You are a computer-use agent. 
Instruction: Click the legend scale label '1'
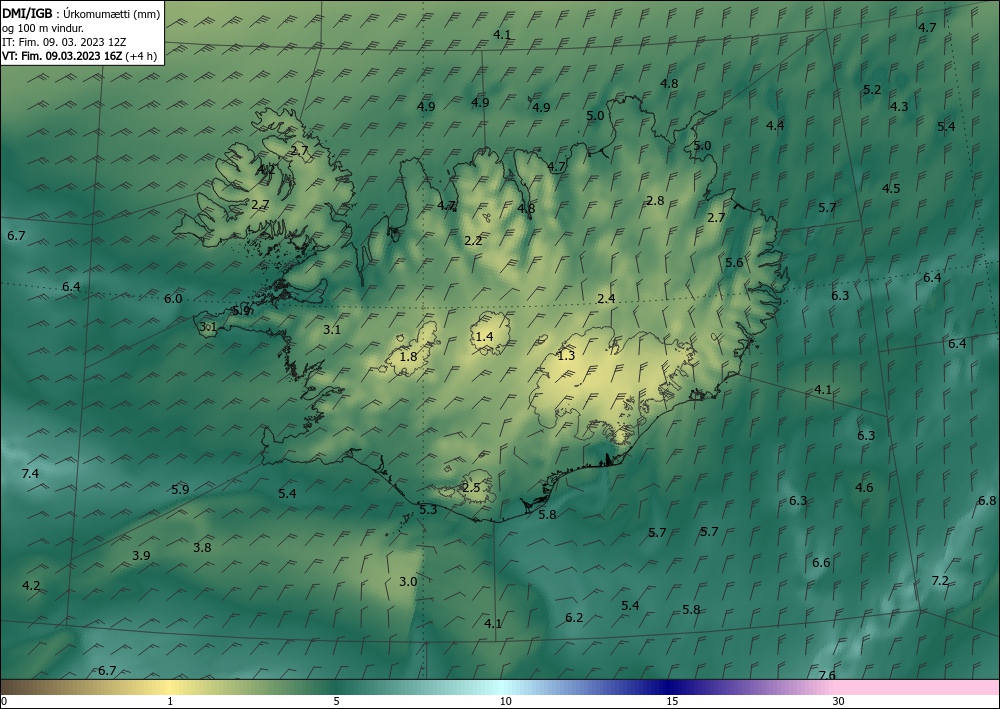170,701
